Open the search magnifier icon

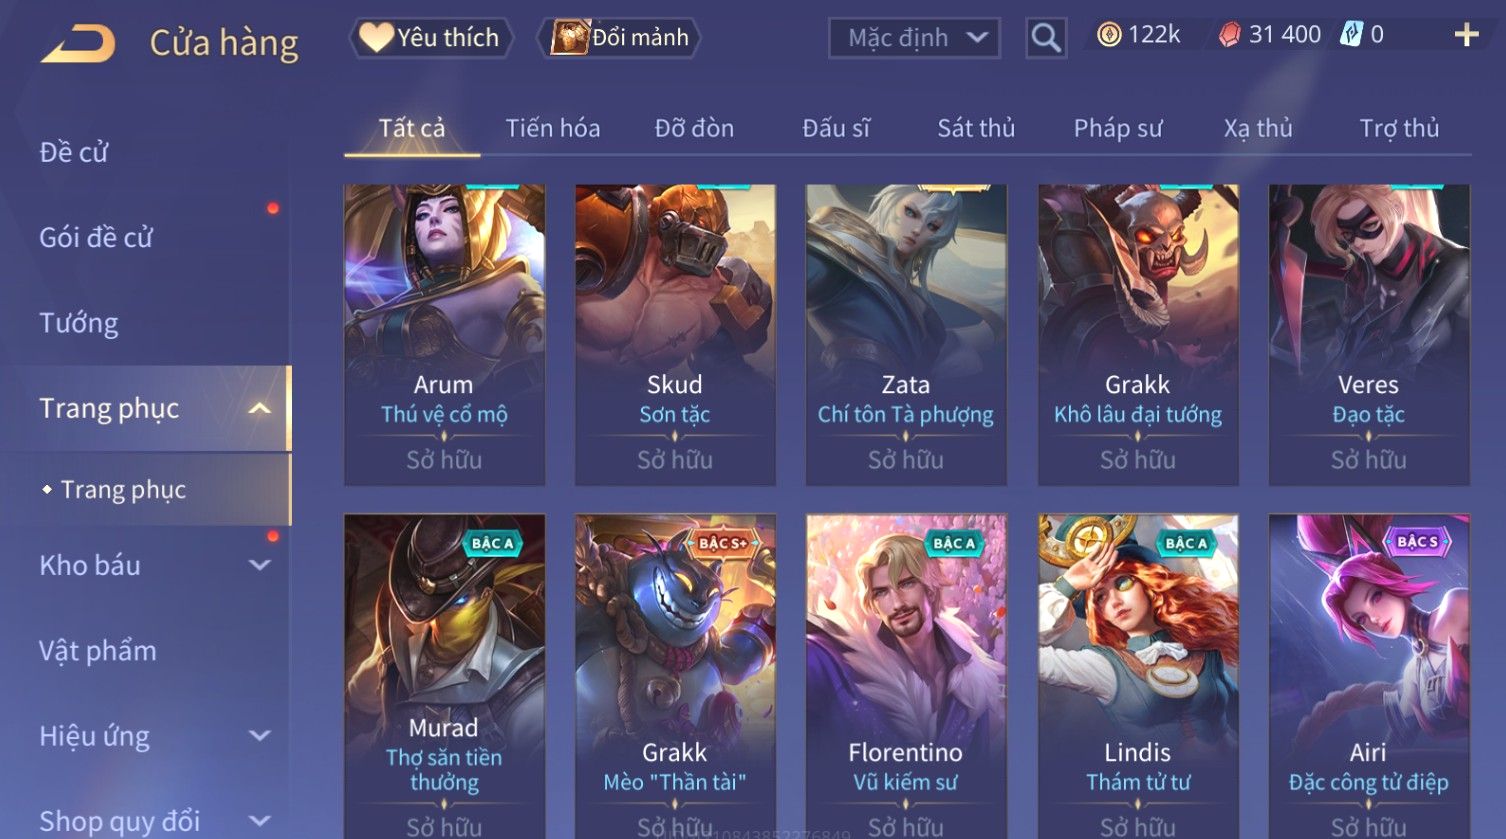pyautogui.click(x=1046, y=38)
